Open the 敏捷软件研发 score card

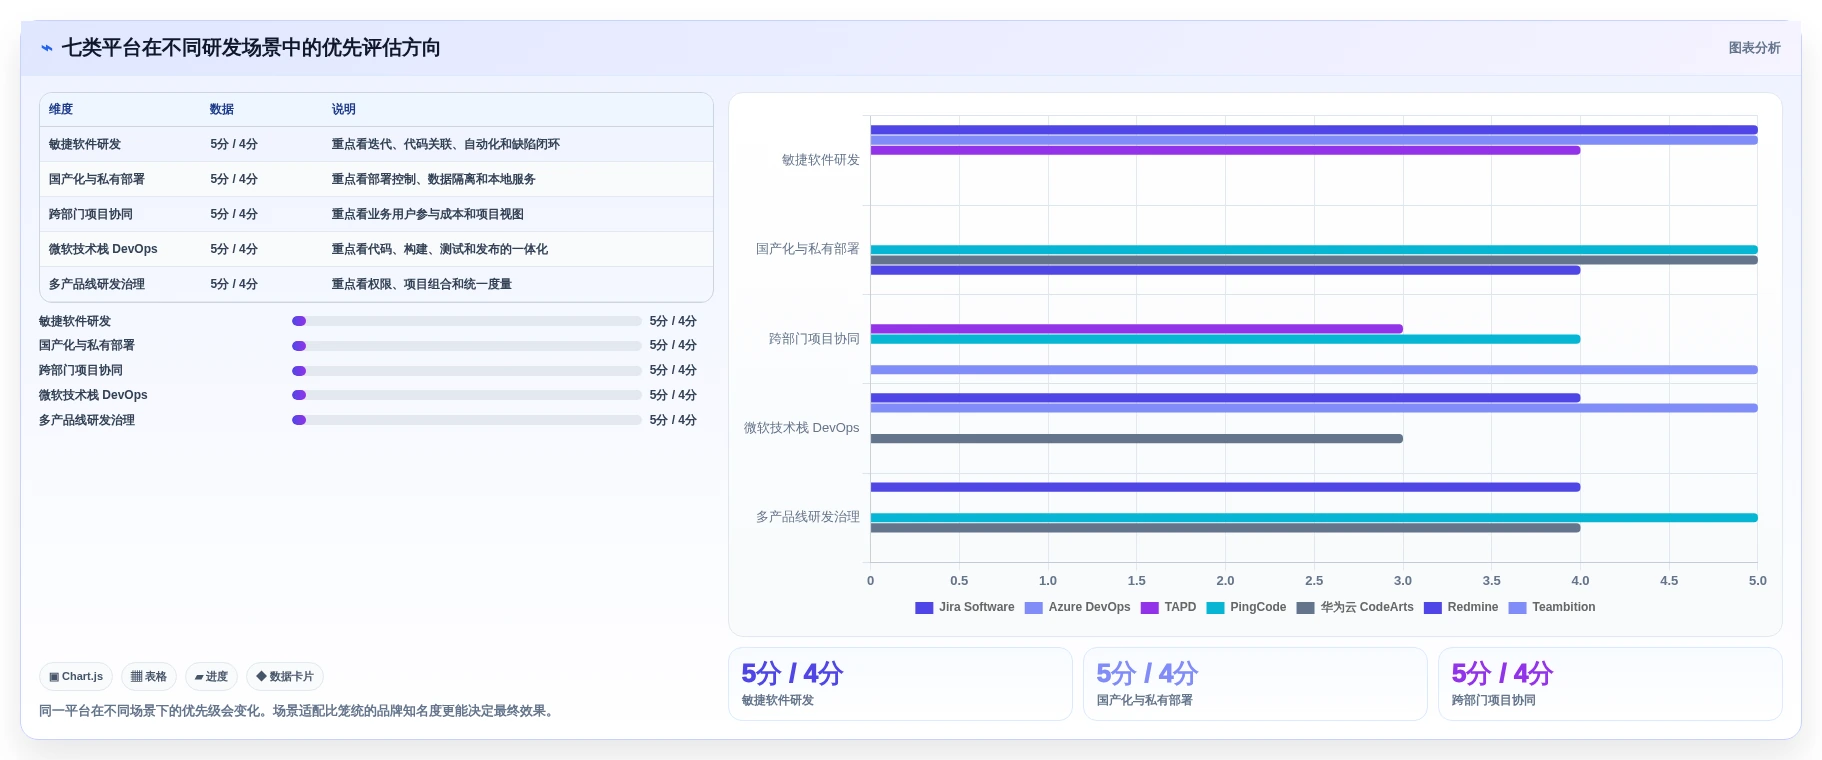900,684
